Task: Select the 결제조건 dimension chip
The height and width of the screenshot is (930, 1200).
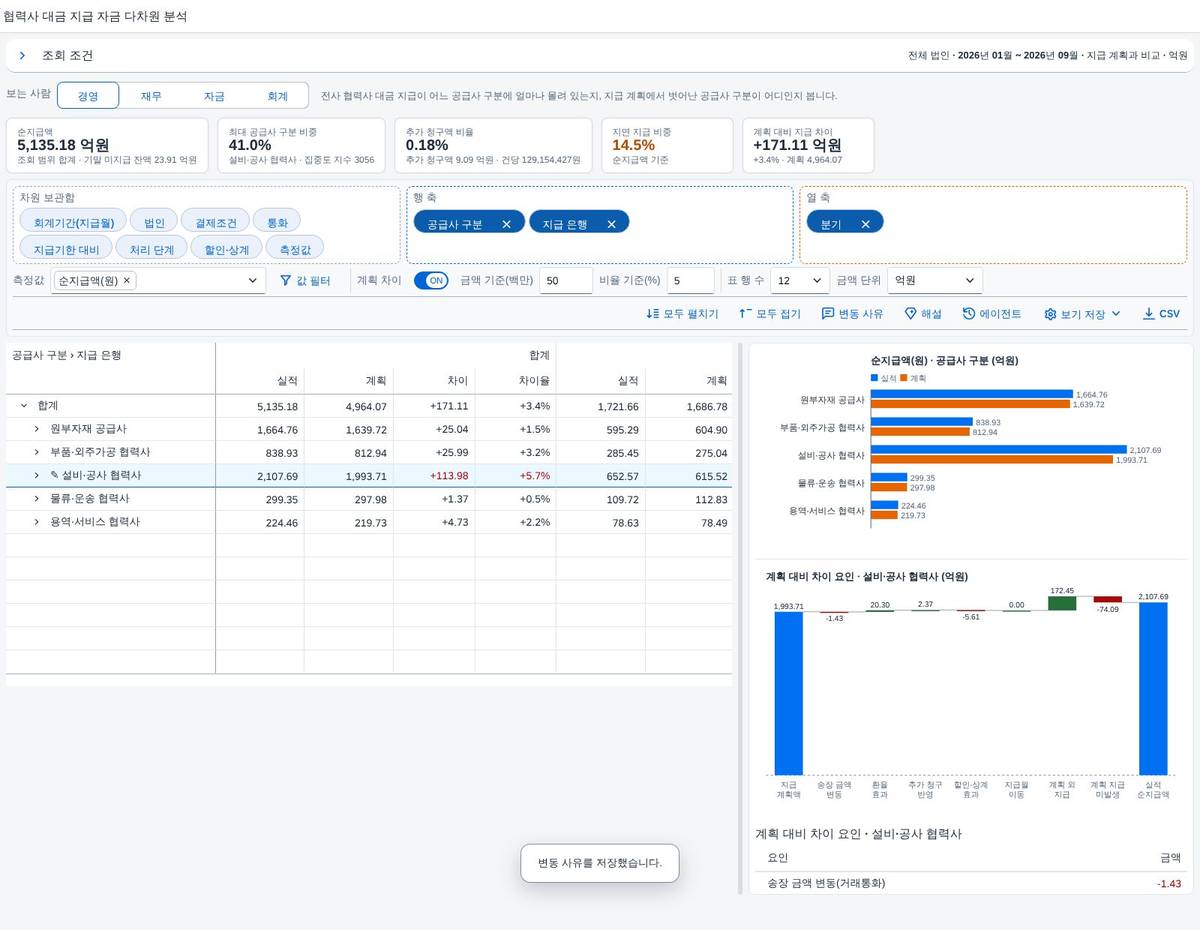Action: [215, 222]
